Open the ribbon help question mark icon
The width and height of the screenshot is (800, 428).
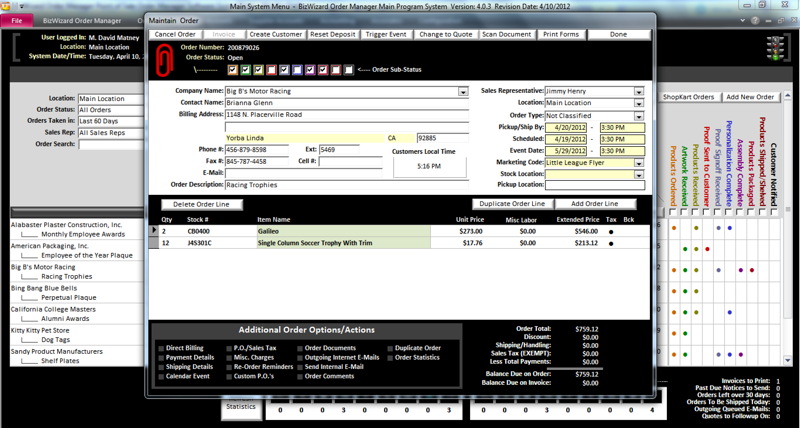[x=754, y=21]
